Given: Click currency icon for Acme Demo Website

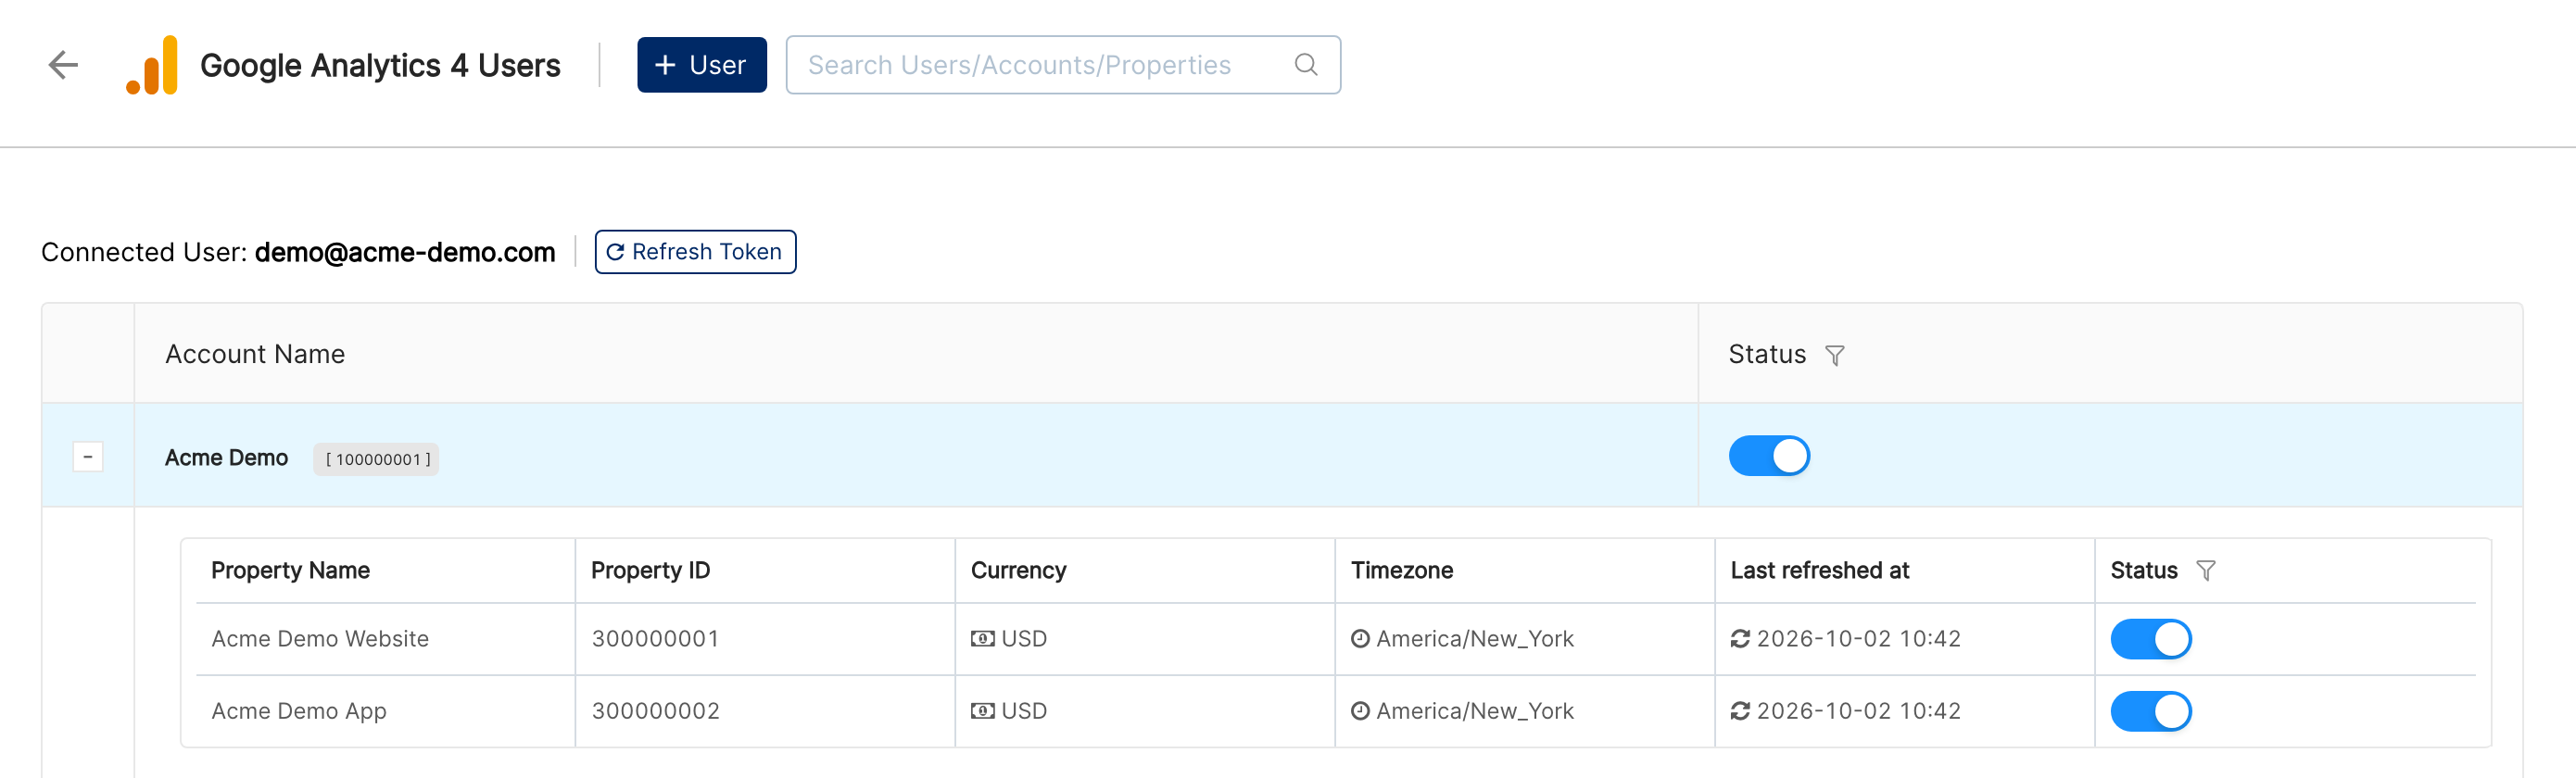Looking at the screenshot, I should [983, 639].
